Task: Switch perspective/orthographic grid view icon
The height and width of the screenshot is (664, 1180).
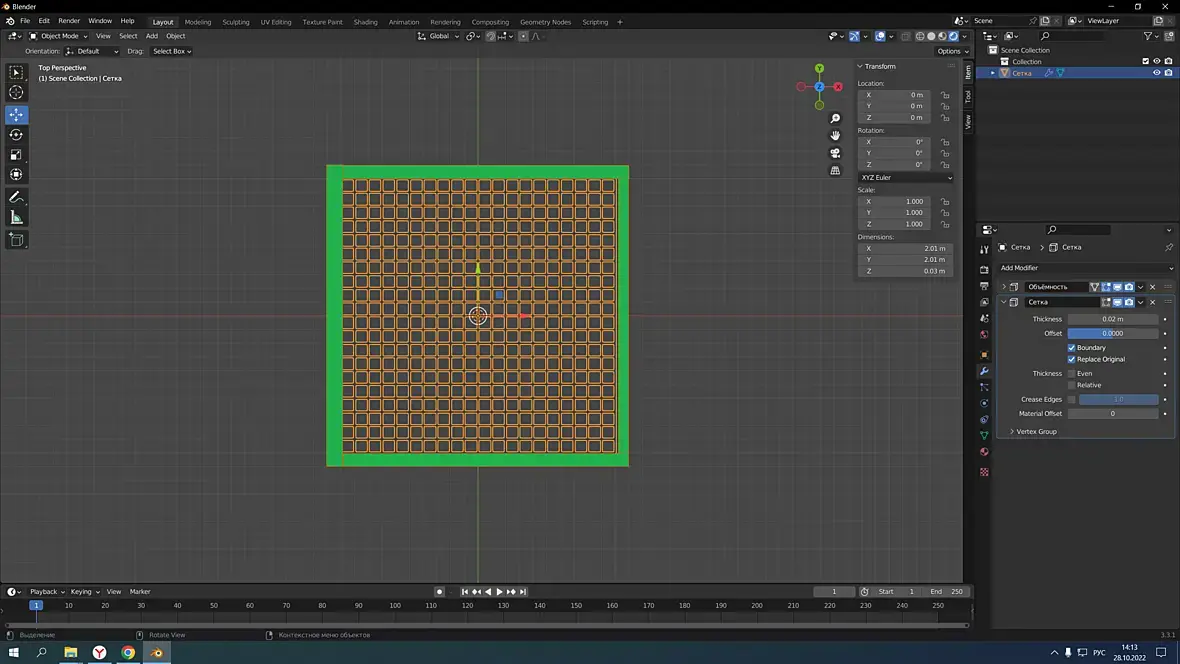Action: coord(835,171)
